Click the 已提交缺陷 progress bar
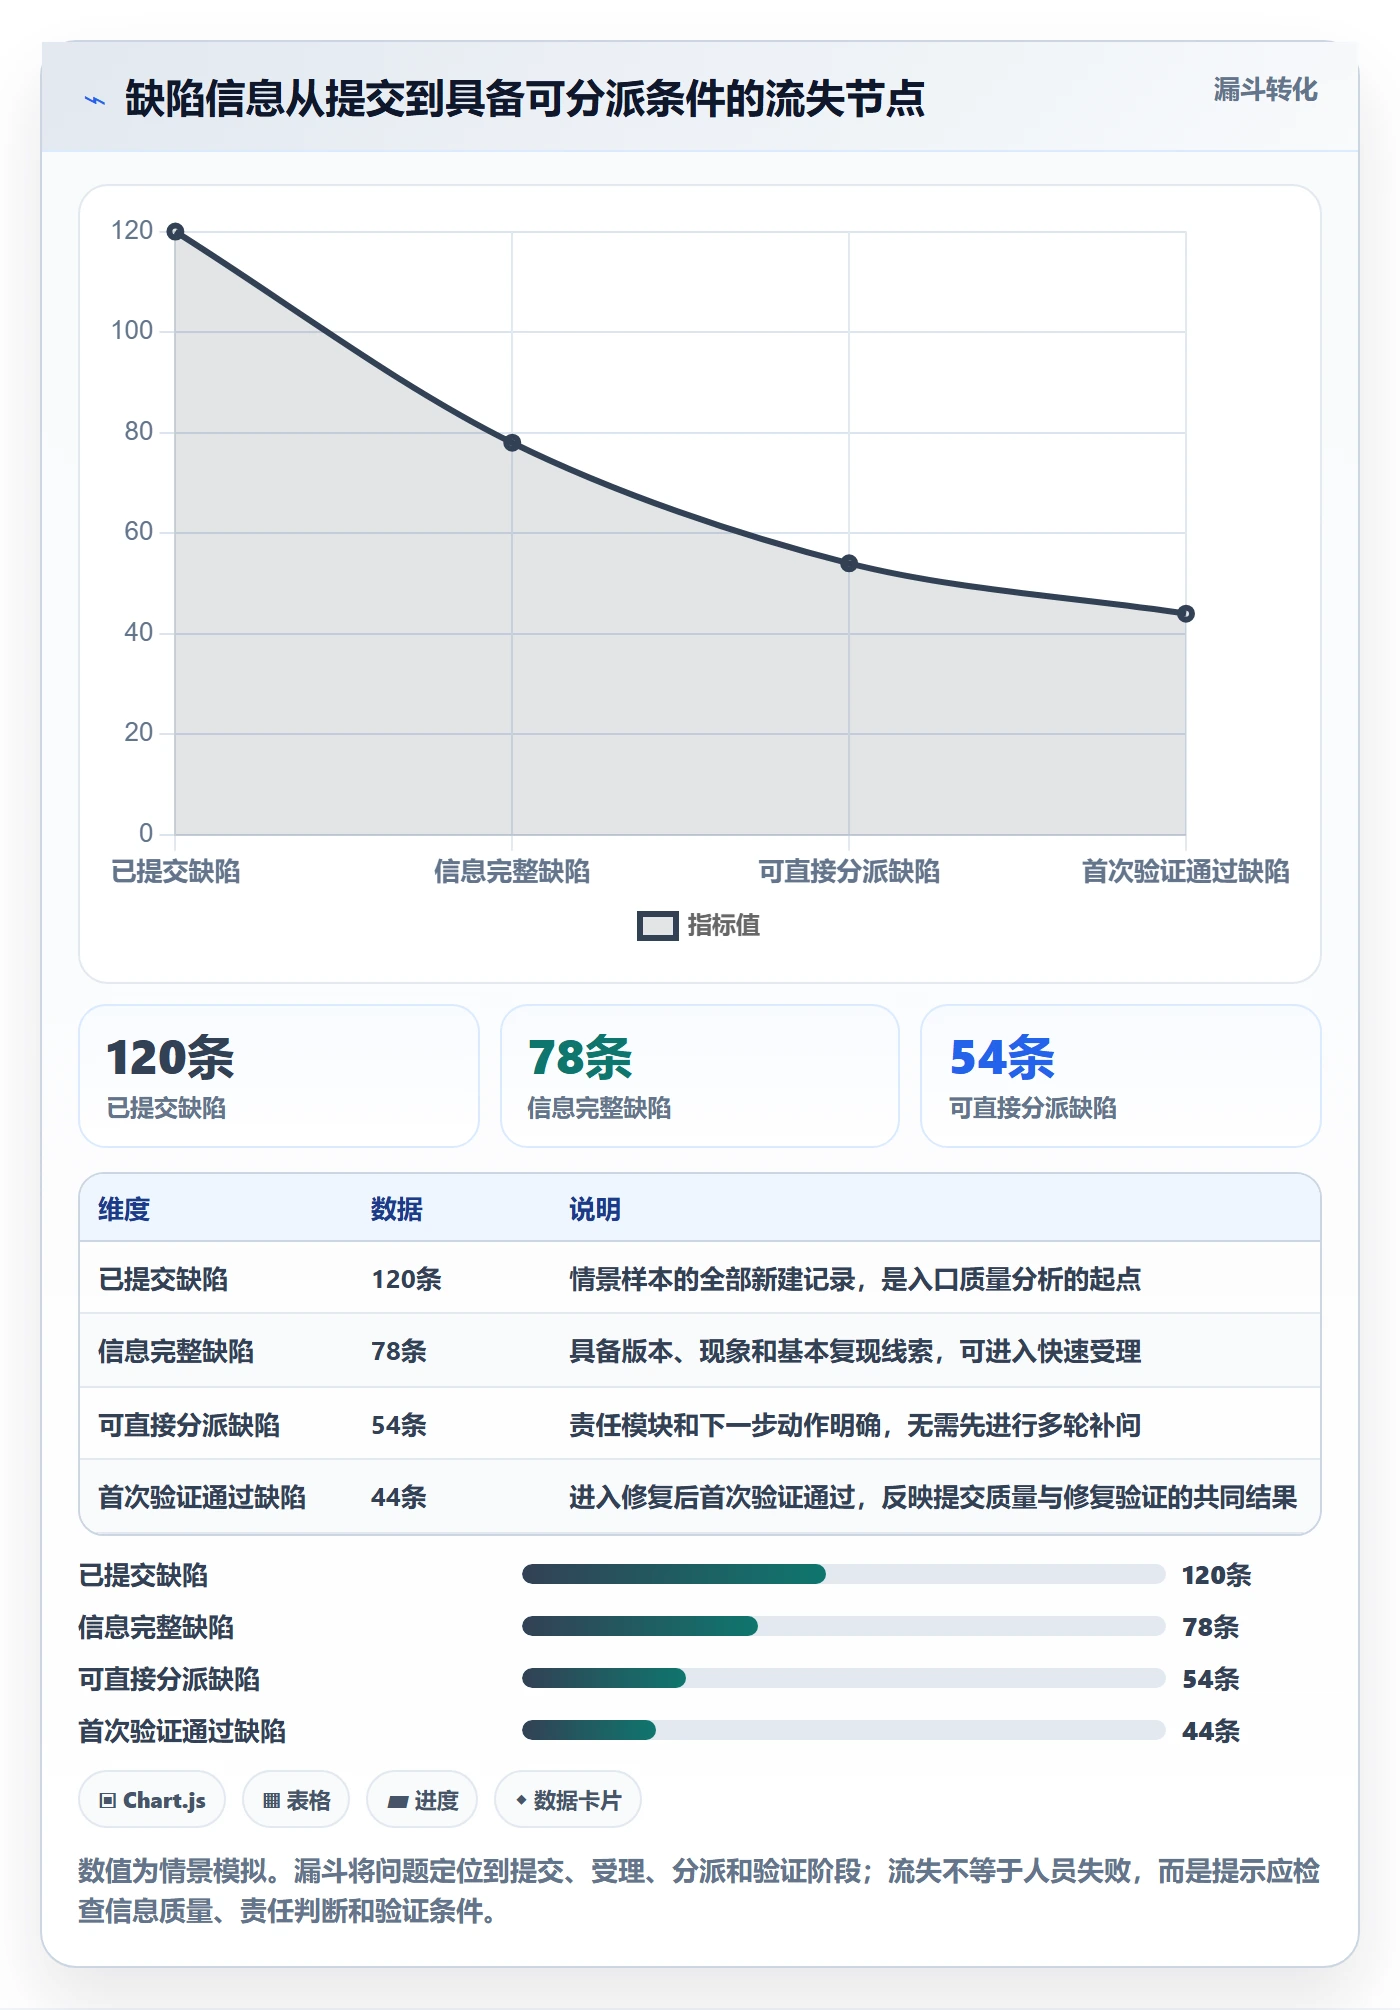 pos(844,1574)
